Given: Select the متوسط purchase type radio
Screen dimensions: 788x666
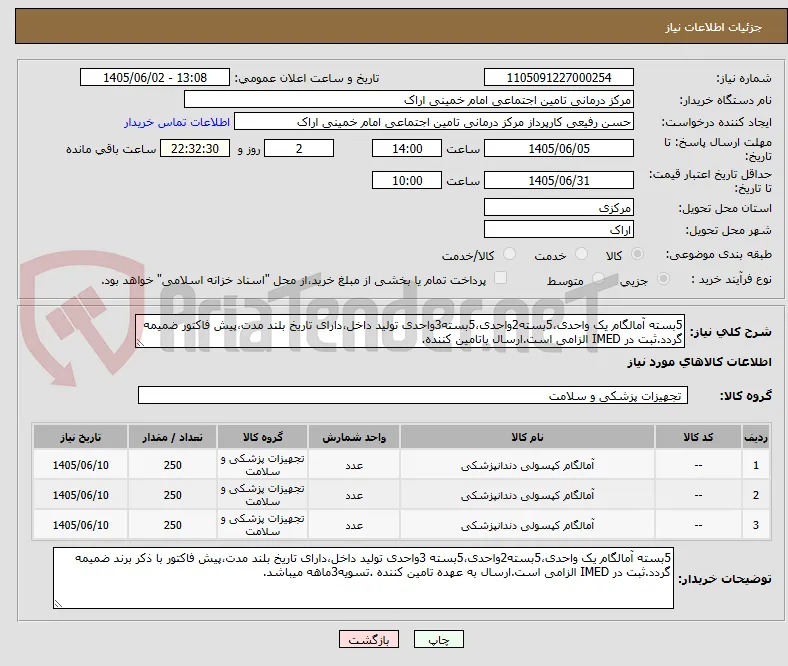Looking at the screenshot, I should coord(598,278).
